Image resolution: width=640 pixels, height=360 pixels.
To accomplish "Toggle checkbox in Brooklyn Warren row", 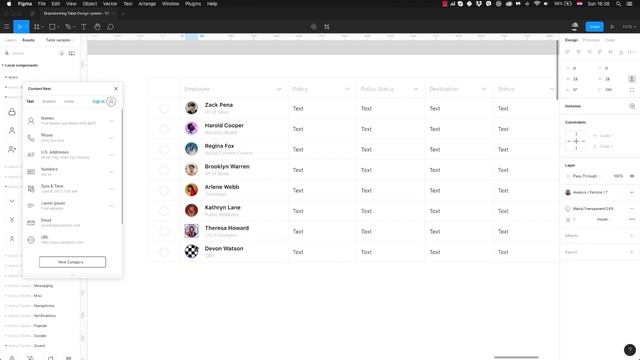I will point(164,170).
